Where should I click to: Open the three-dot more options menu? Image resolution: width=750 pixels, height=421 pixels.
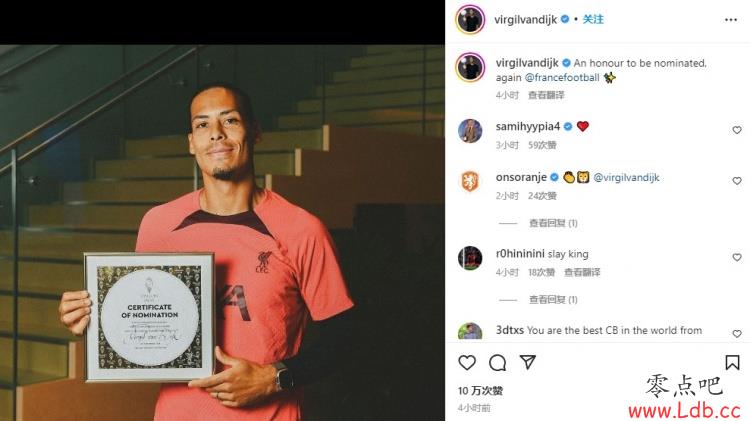tap(731, 20)
